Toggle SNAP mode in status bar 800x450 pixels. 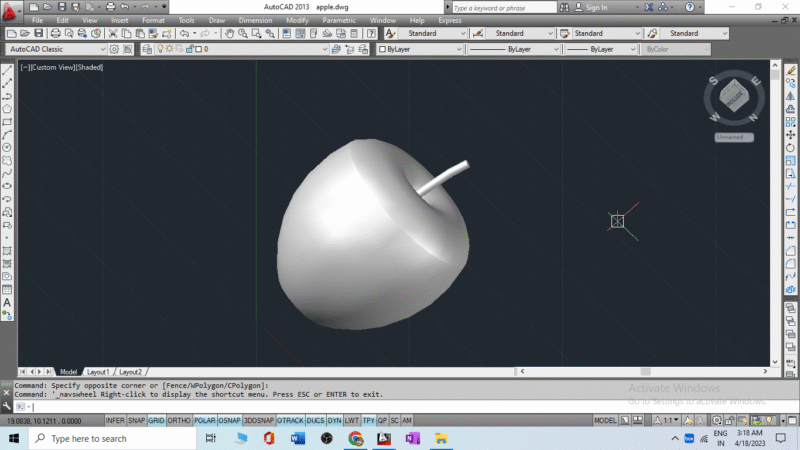tap(136, 420)
